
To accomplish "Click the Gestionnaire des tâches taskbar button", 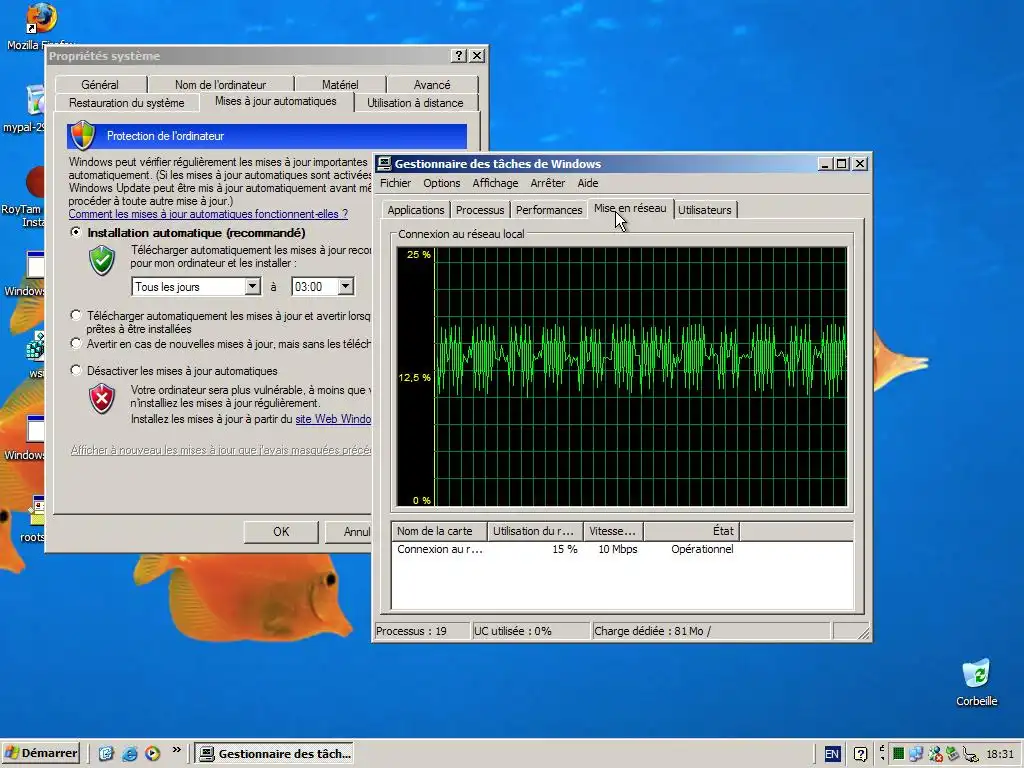I will pos(274,754).
